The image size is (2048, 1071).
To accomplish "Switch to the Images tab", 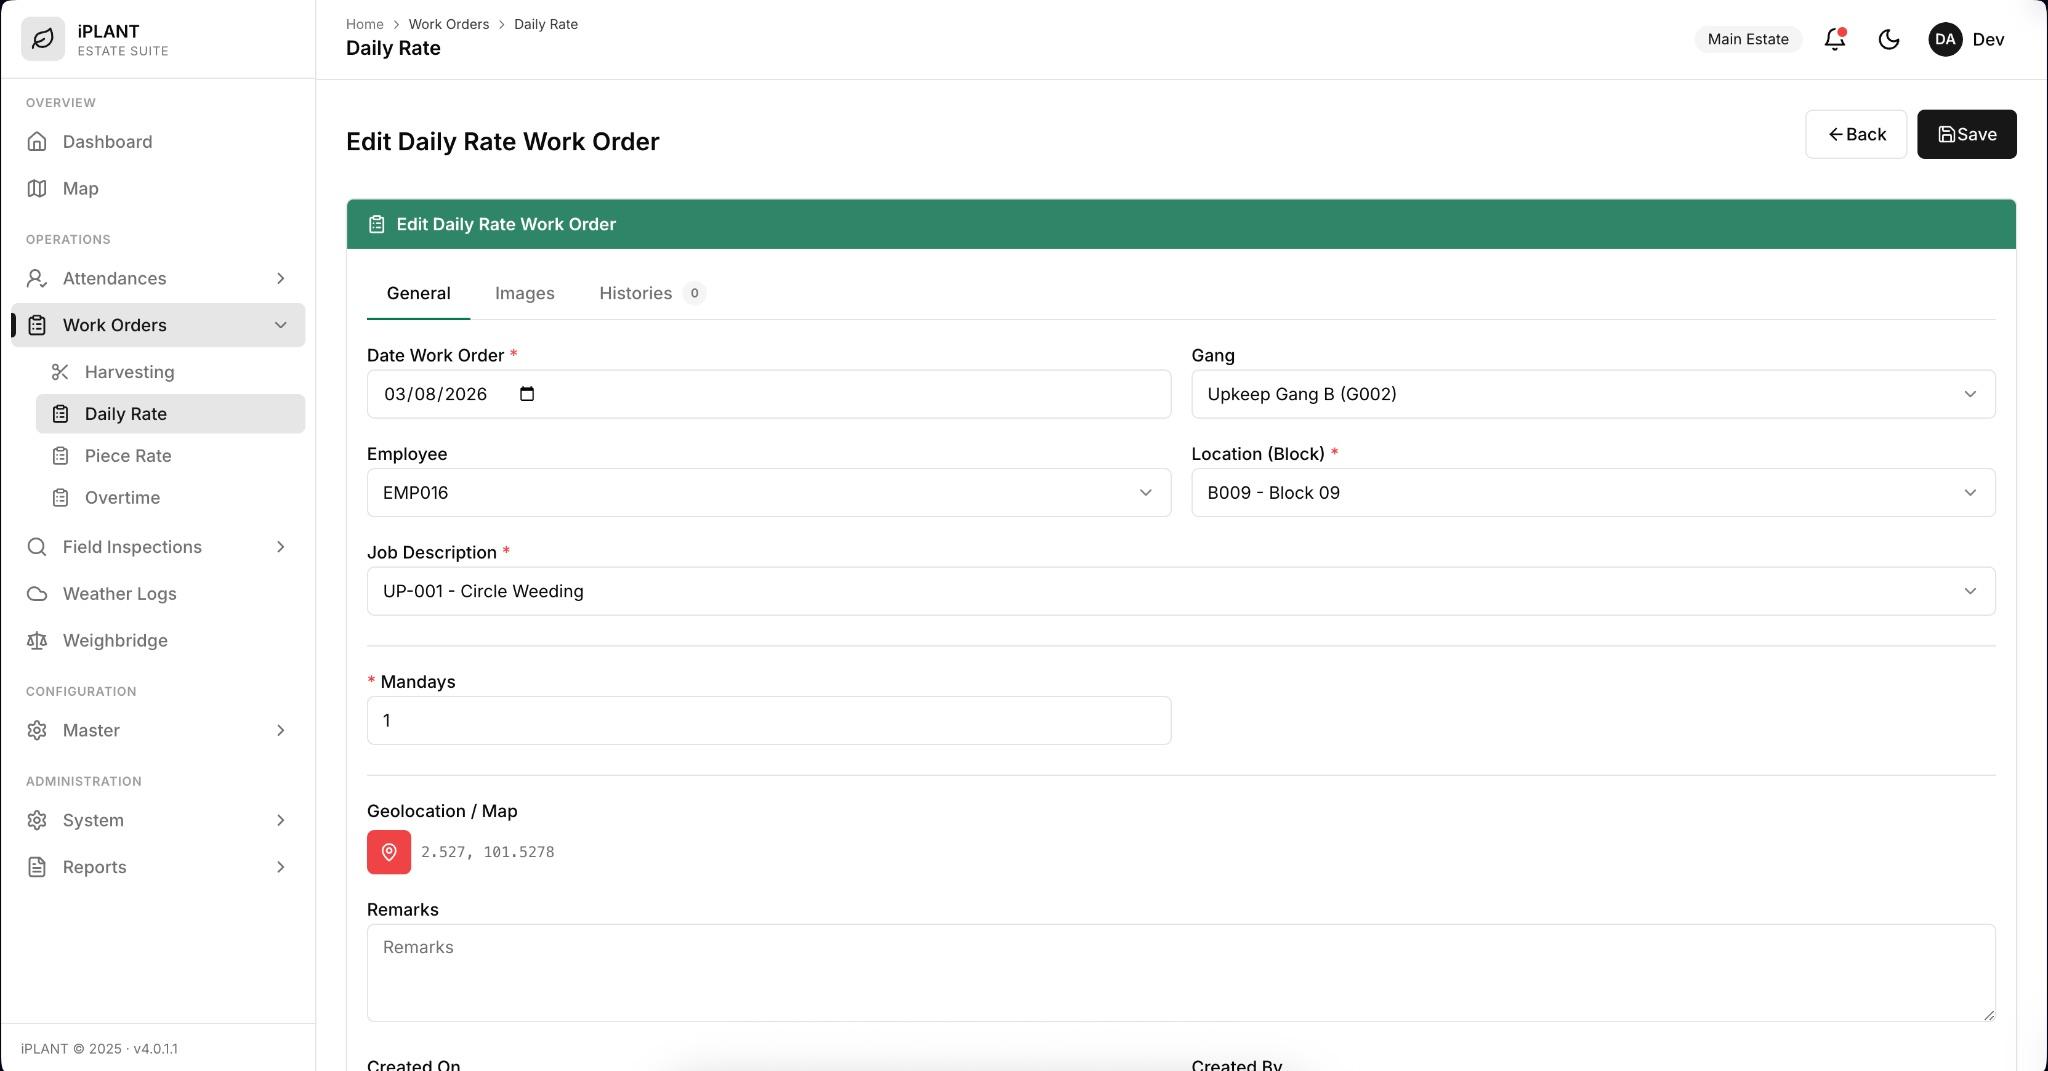I will (525, 293).
